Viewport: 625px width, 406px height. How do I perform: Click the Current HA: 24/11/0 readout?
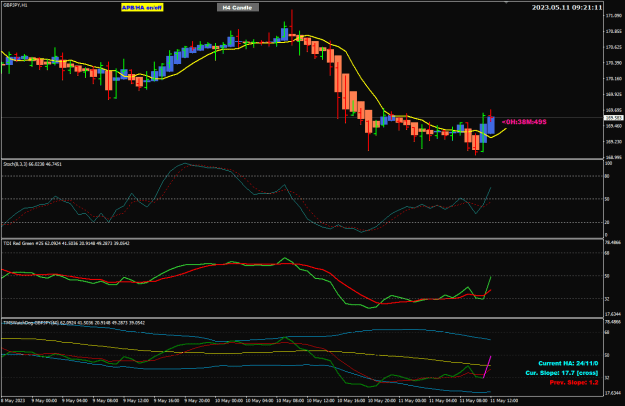pyautogui.click(x=568, y=363)
